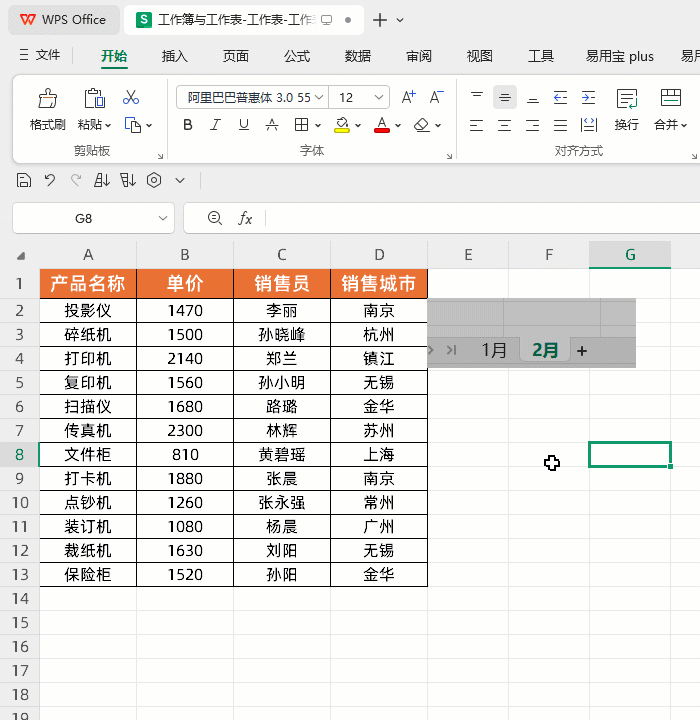This screenshot has height=720, width=700.
Task: Open the 工具 (Tools) tab
Action: pos(541,56)
